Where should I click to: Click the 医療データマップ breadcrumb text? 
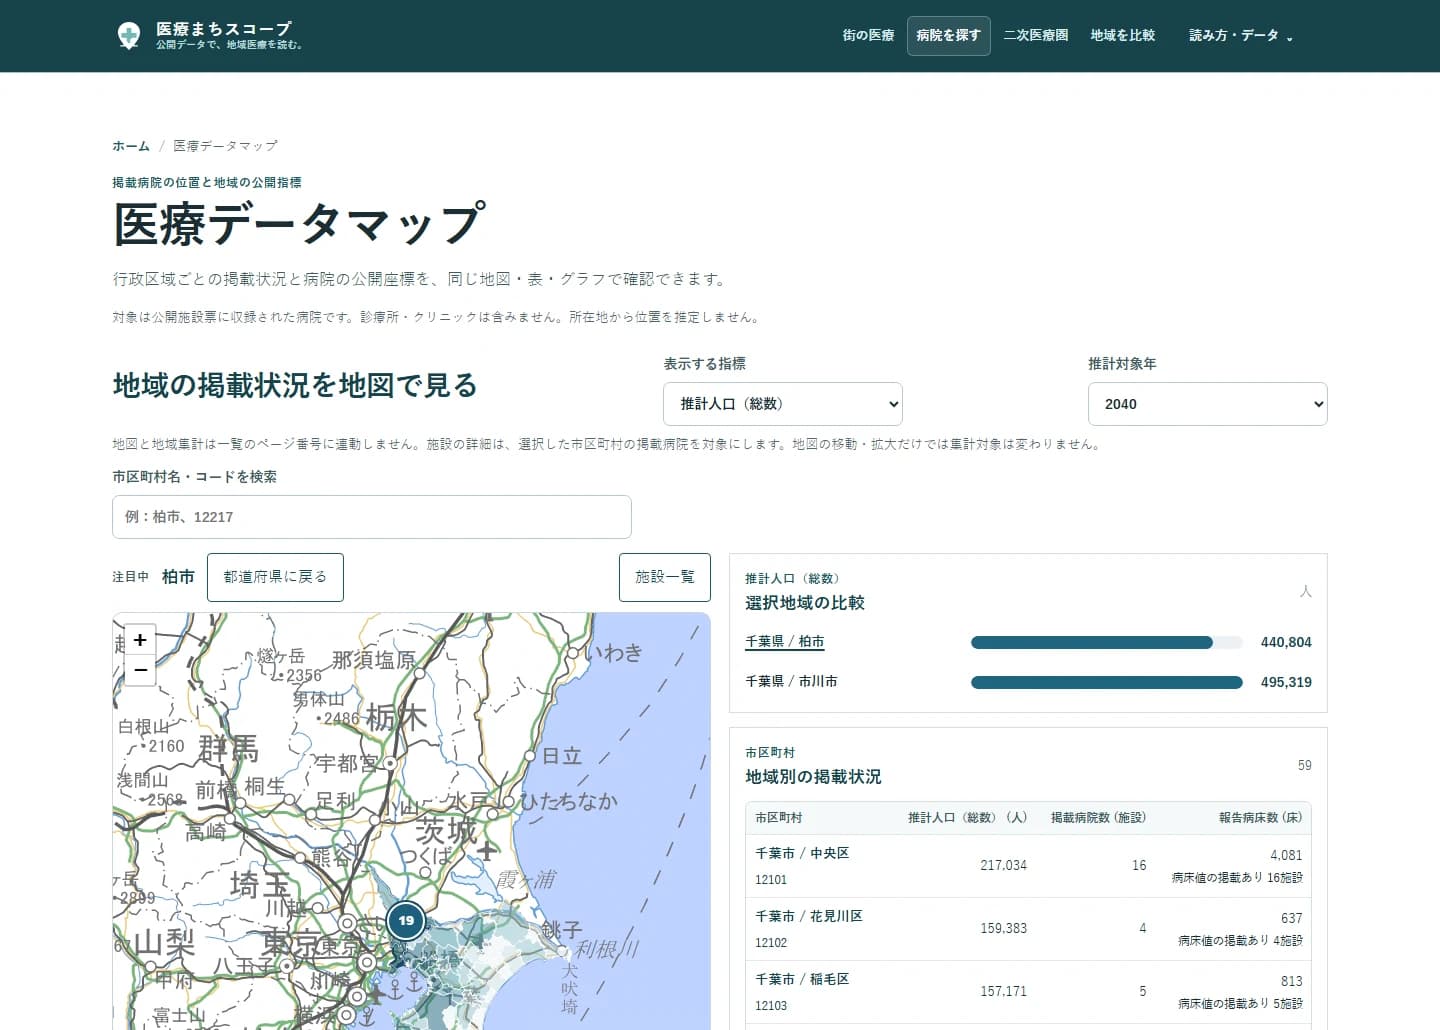coord(225,146)
